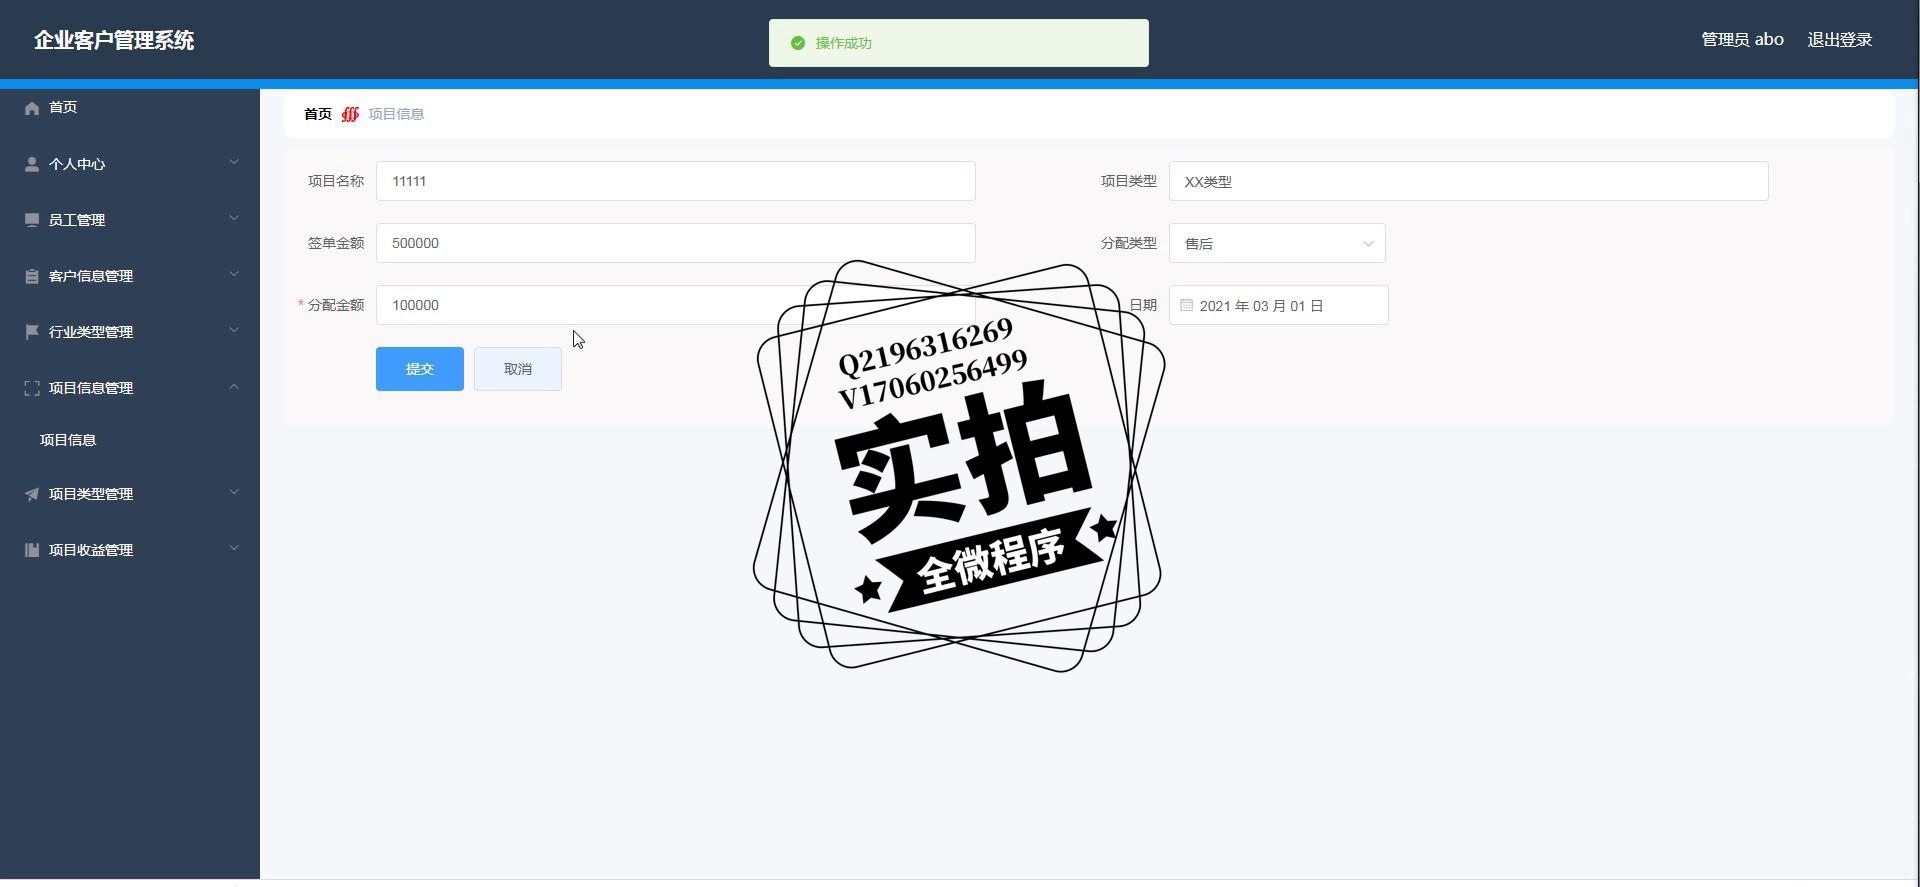Click the person icon beside 个人中心
This screenshot has height=887, width=1920.
point(32,164)
